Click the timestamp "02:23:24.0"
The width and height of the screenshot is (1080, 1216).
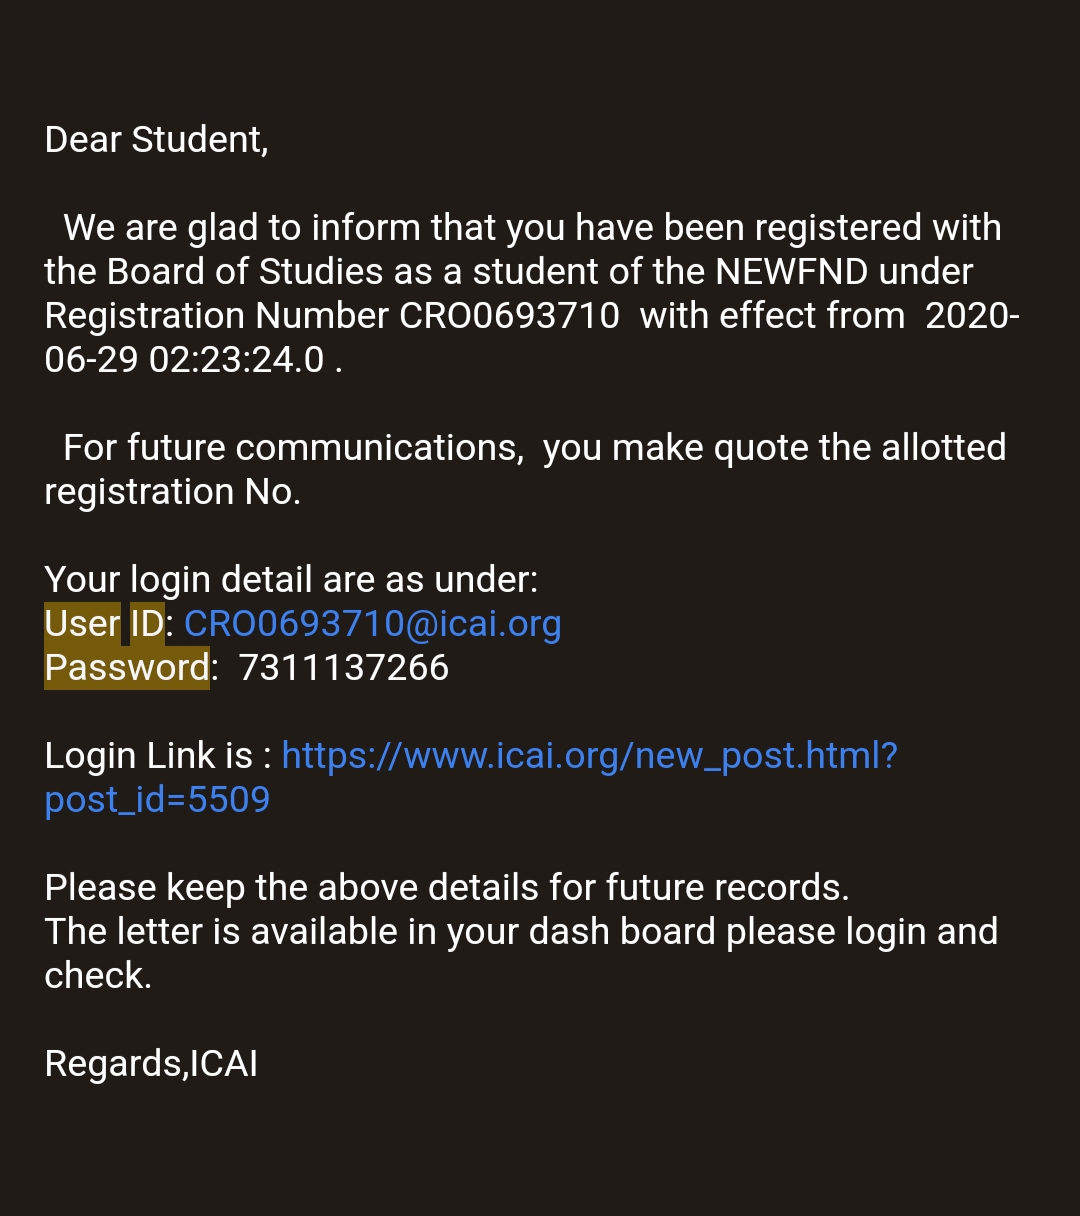coord(236,360)
